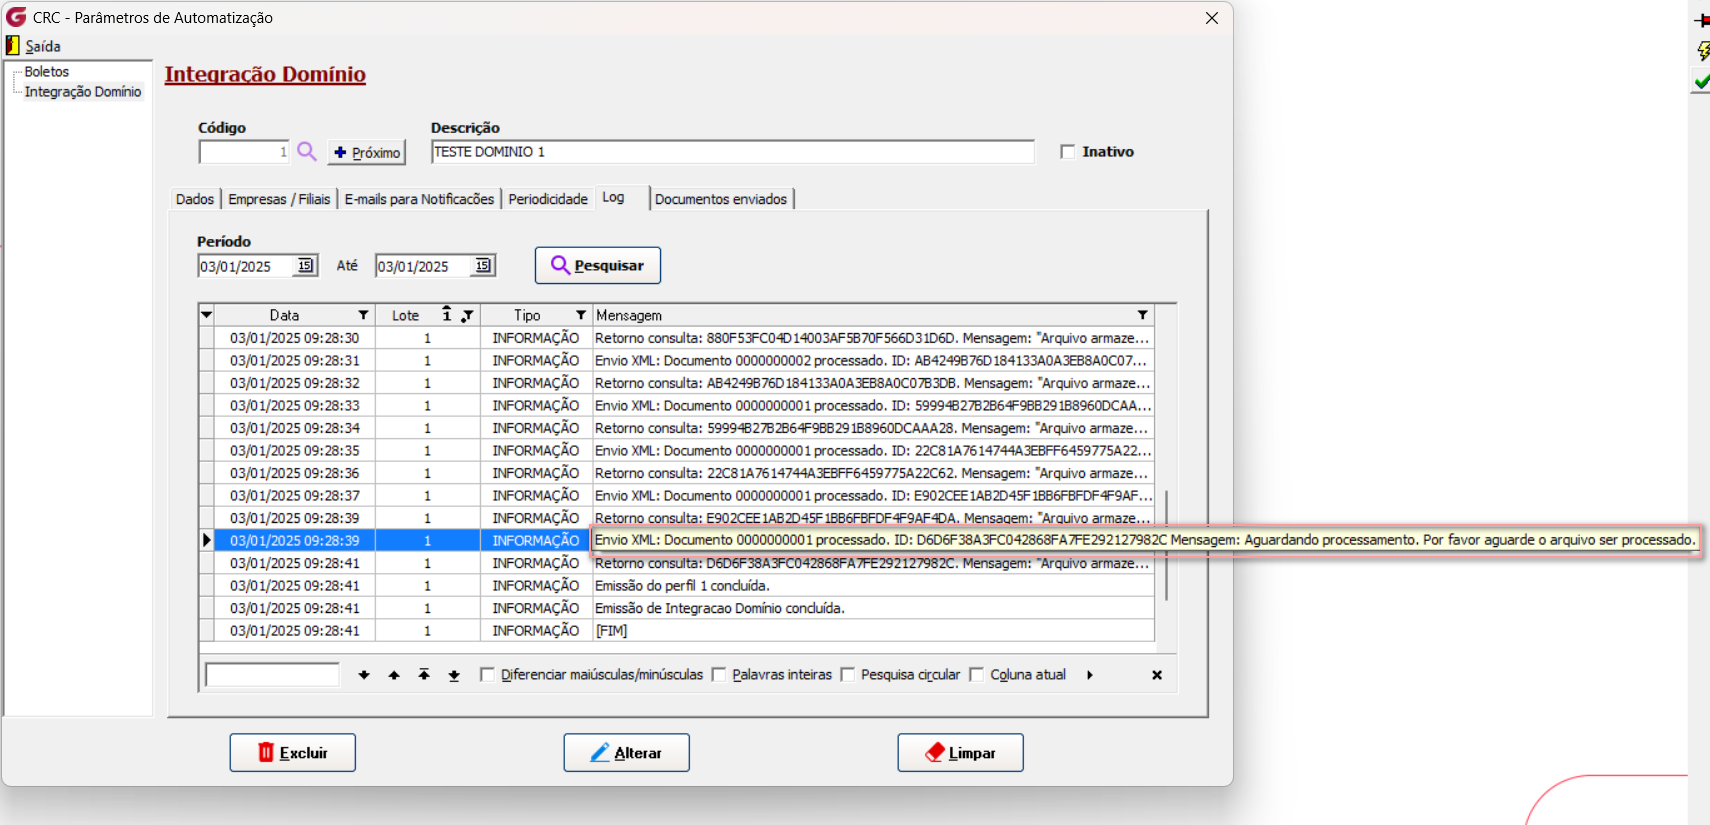Screen dimensions: 1710x825
Task: Open the end date calendar picker
Action: 484,265
